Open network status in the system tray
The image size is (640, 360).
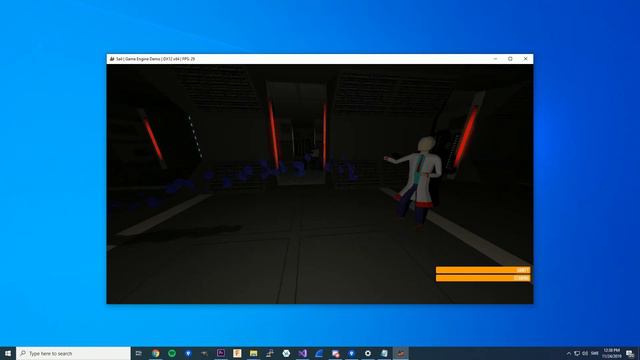click(x=577, y=353)
